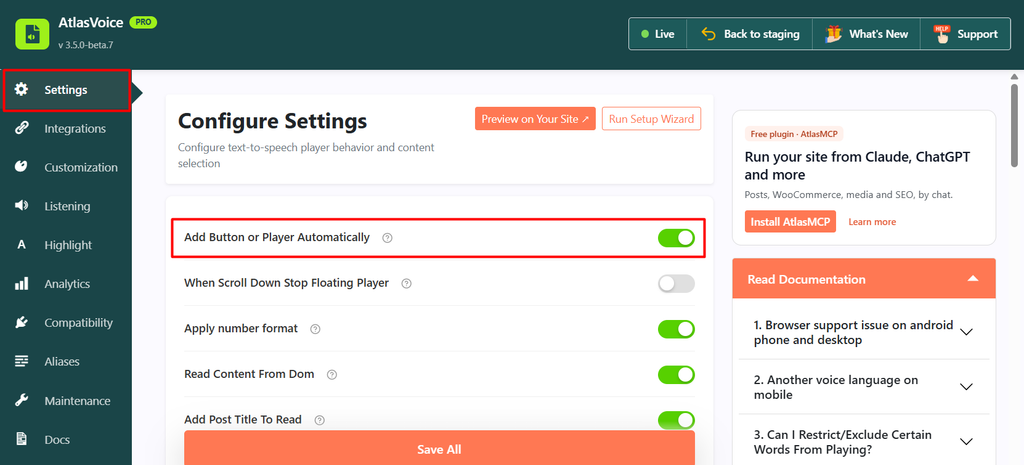Image resolution: width=1024 pixels, height=465 pixels.
Task: Click the Support help hand icon
Action: (941, 34)
